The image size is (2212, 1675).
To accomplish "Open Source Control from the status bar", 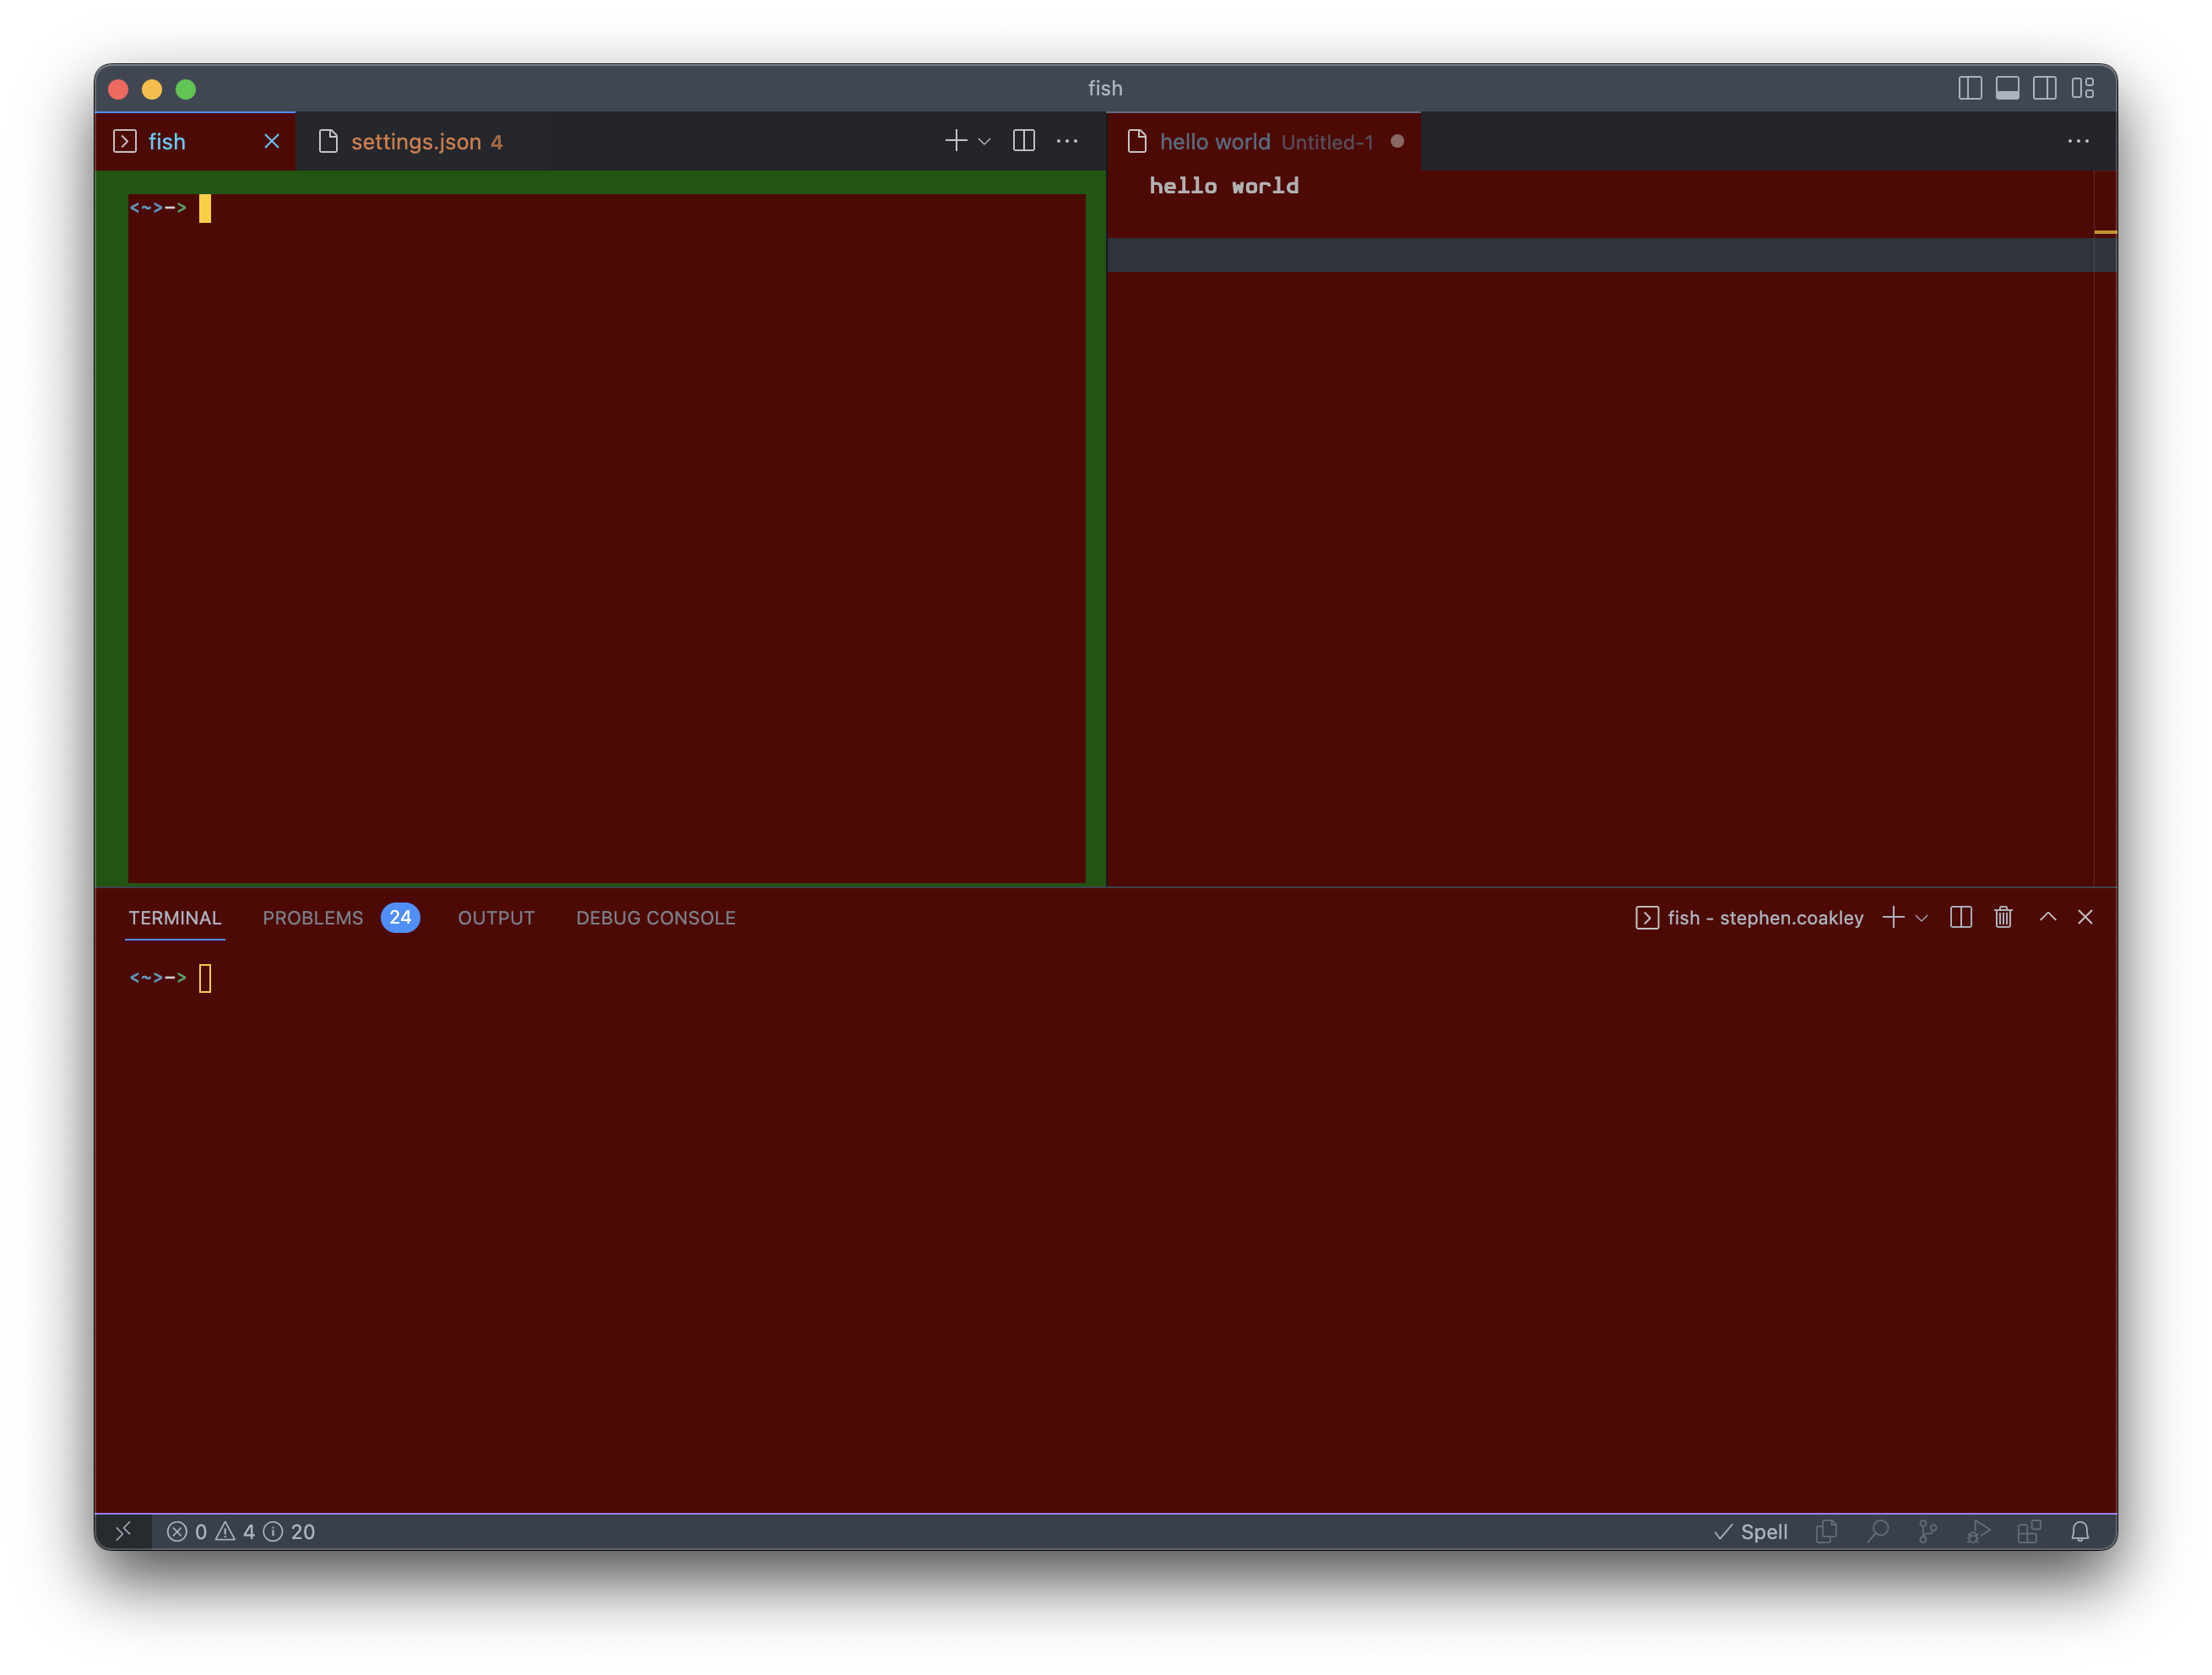I will click(1927, 1531).
